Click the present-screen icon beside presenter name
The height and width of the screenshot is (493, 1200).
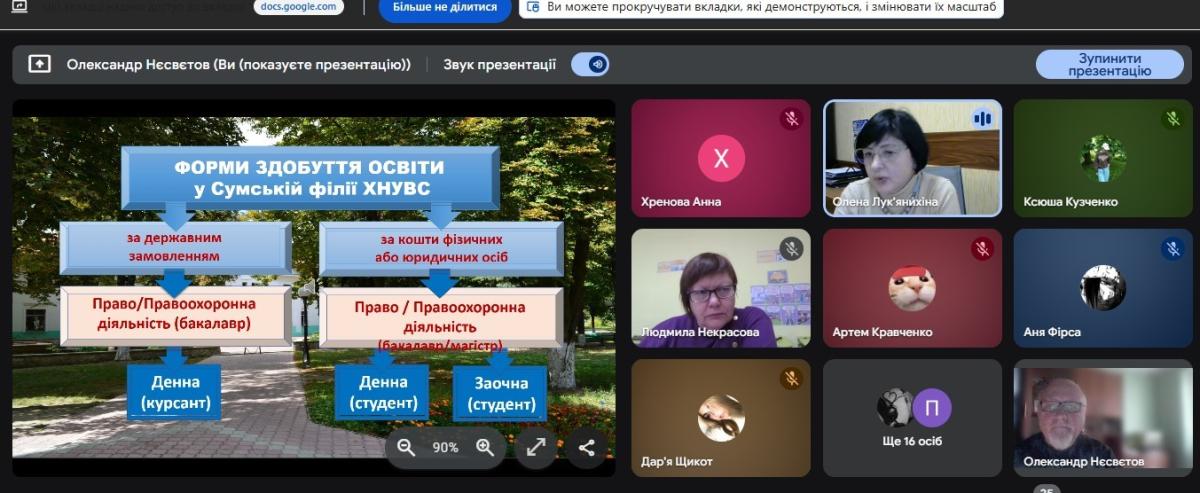coord(39,64)
